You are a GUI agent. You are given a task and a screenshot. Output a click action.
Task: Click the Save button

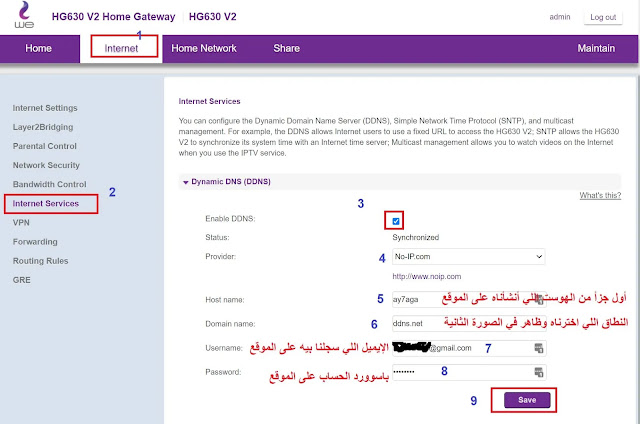(x=527, y=400)
